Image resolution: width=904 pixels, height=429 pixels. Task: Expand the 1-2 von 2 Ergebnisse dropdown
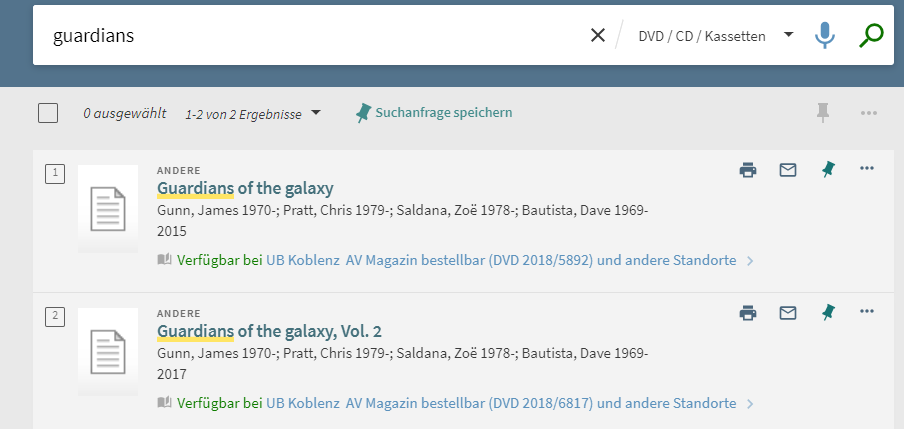click(x=253, y=114)
